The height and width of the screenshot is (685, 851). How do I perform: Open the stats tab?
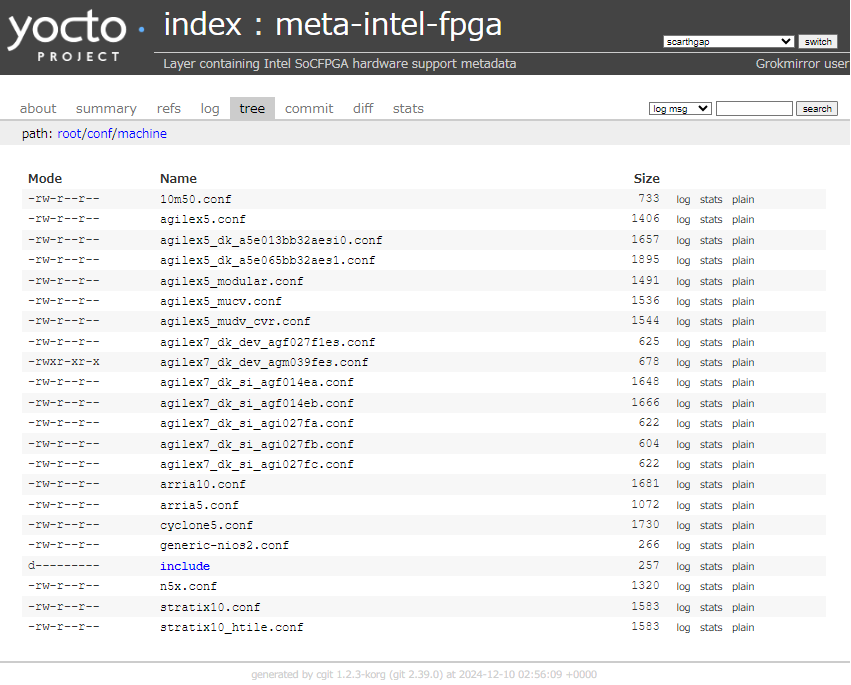(x=408, y=109)
